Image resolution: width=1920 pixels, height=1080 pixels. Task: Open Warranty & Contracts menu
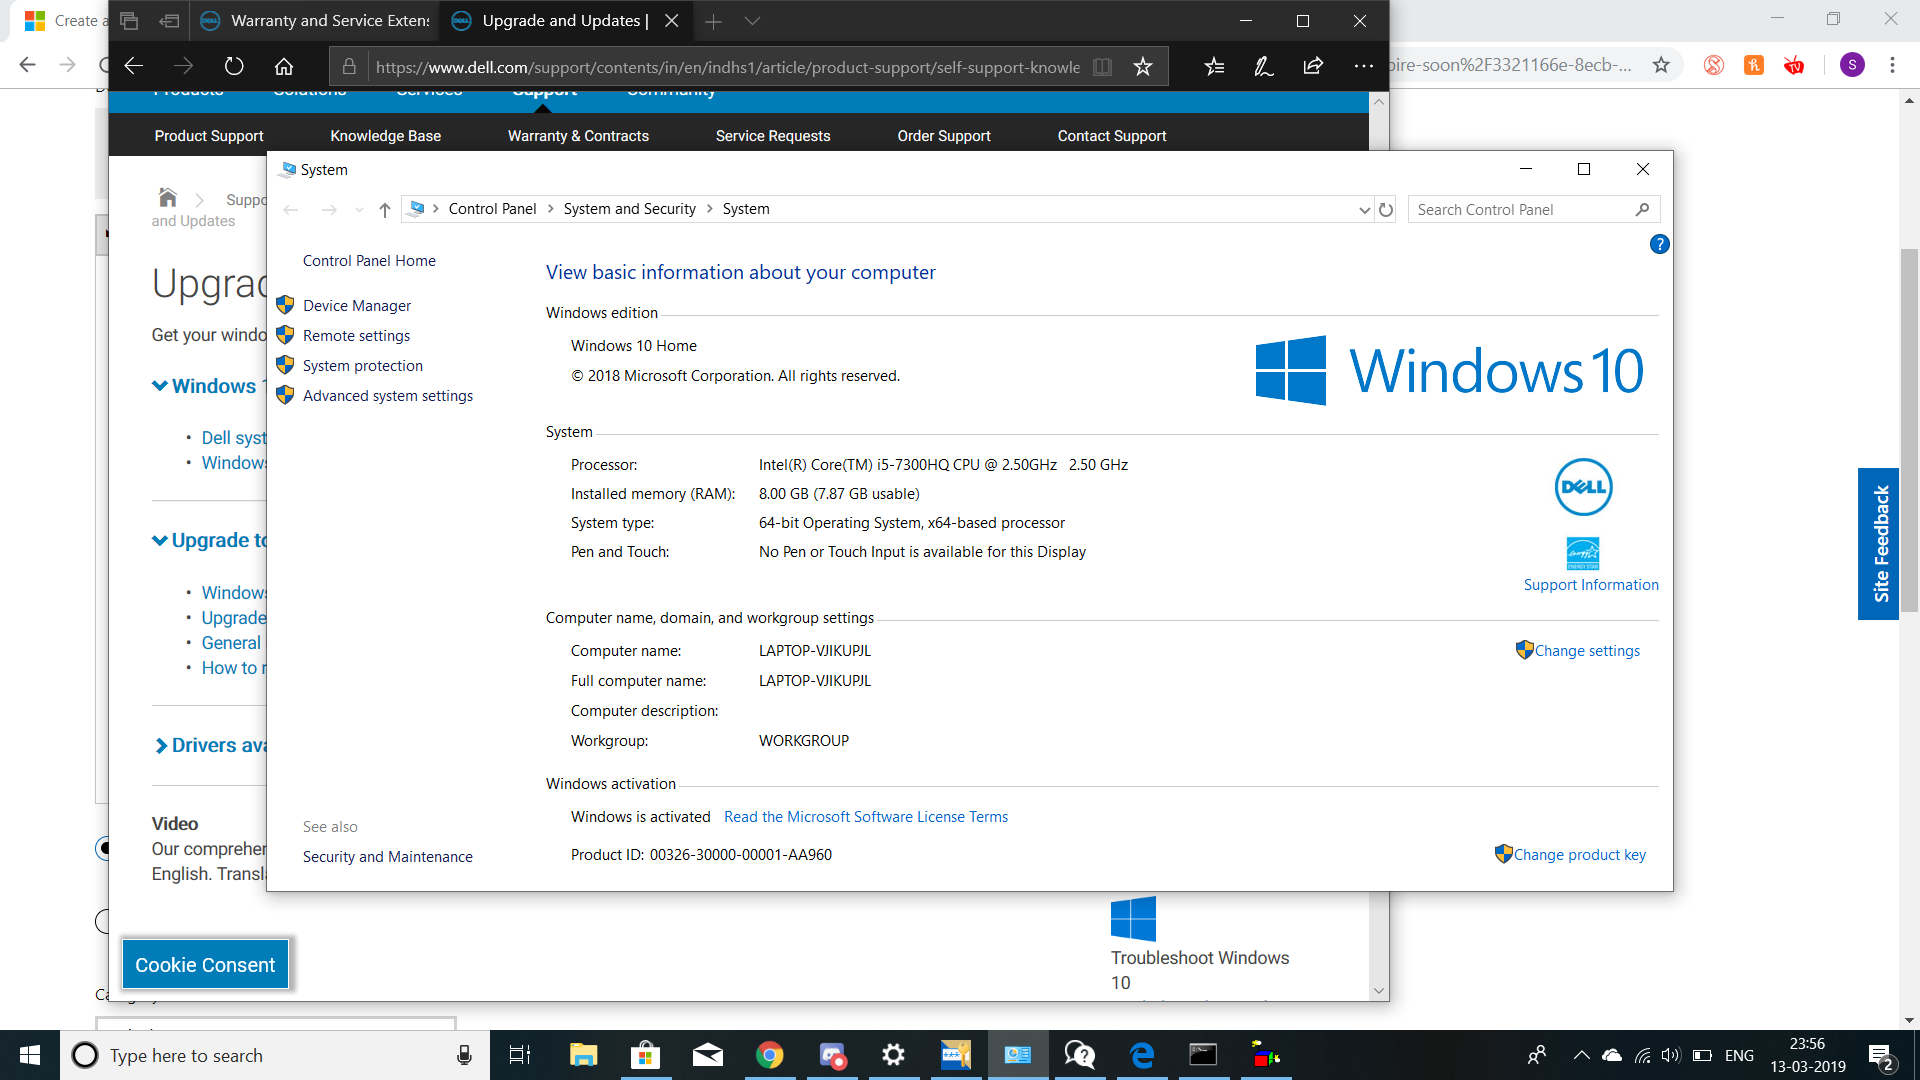click(x=578, y=135)
